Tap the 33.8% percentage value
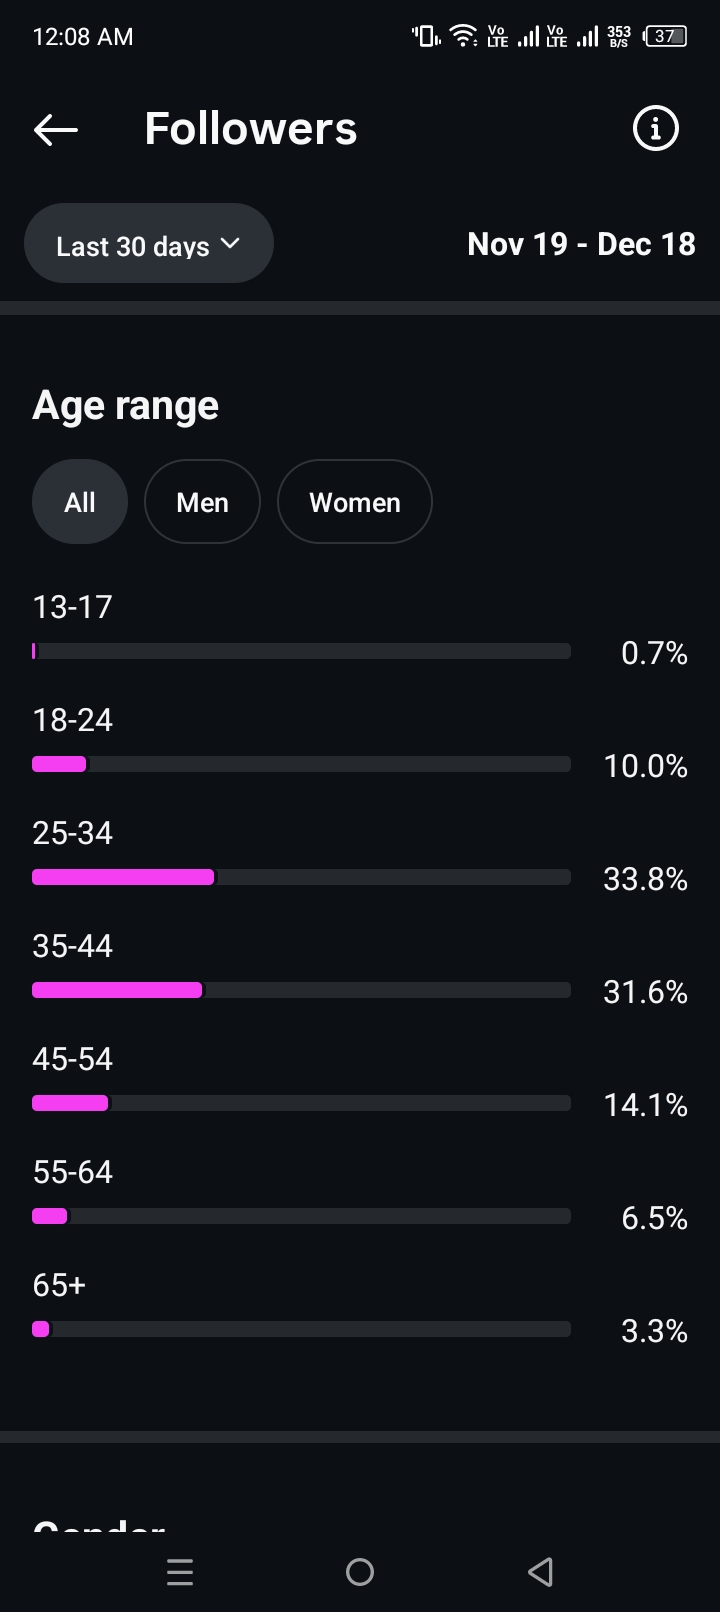 click(x=645, y=879)
